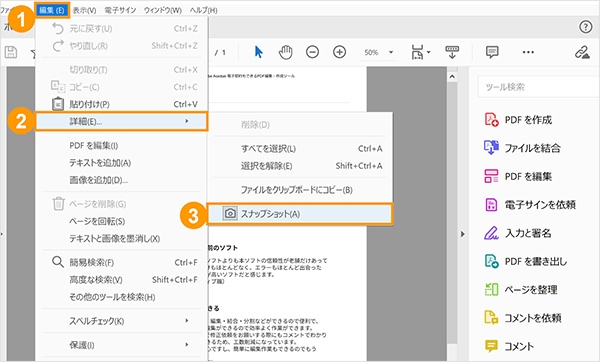Open the zoom level 50% dropdown
This screenshot has height=362, width=600.
(x=378, y=52)
